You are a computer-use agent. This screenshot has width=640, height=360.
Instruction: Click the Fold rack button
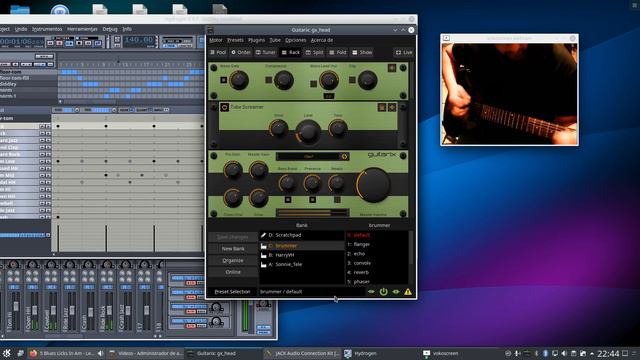(x=338, y=52)
